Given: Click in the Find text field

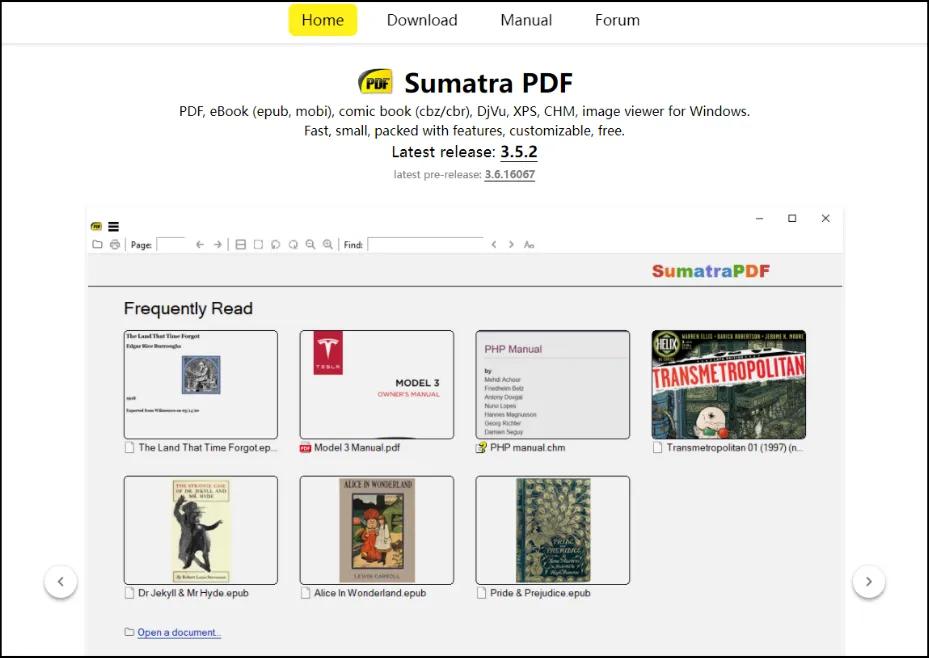Looking at the screenshot, I should pos(425,244).
